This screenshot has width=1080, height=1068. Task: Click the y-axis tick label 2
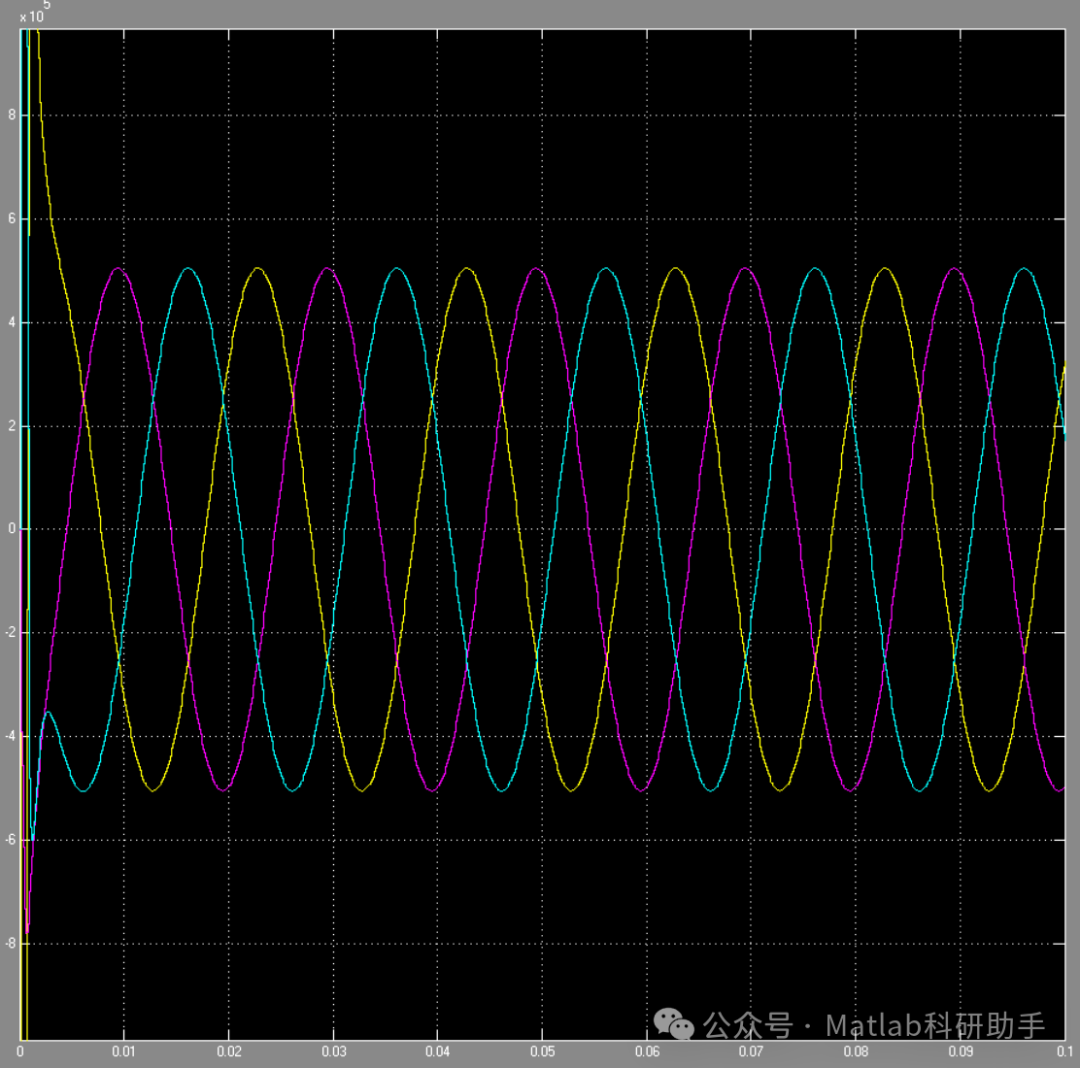(12, 426)
